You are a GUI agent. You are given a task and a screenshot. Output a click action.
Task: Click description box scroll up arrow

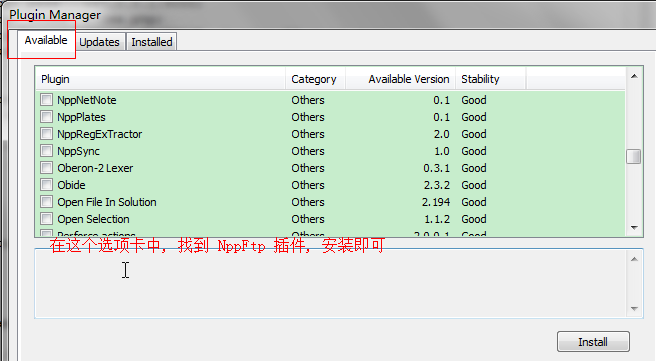point(634,259)
